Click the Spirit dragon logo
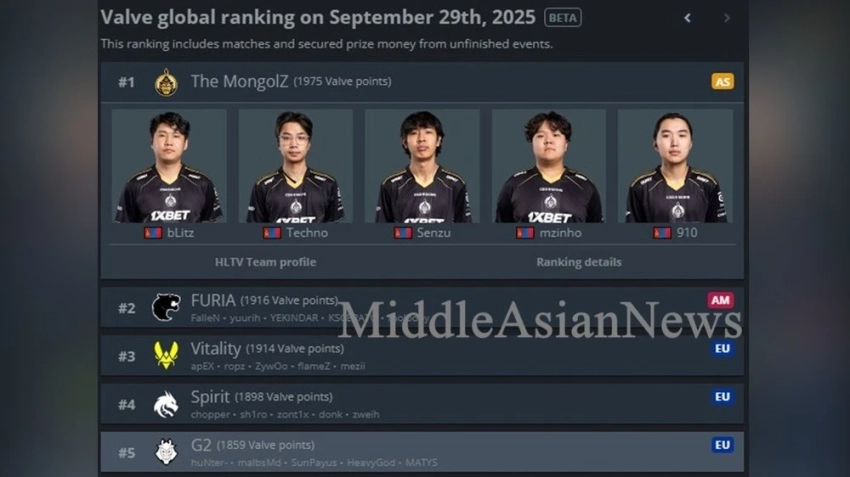 pos(166,404)
